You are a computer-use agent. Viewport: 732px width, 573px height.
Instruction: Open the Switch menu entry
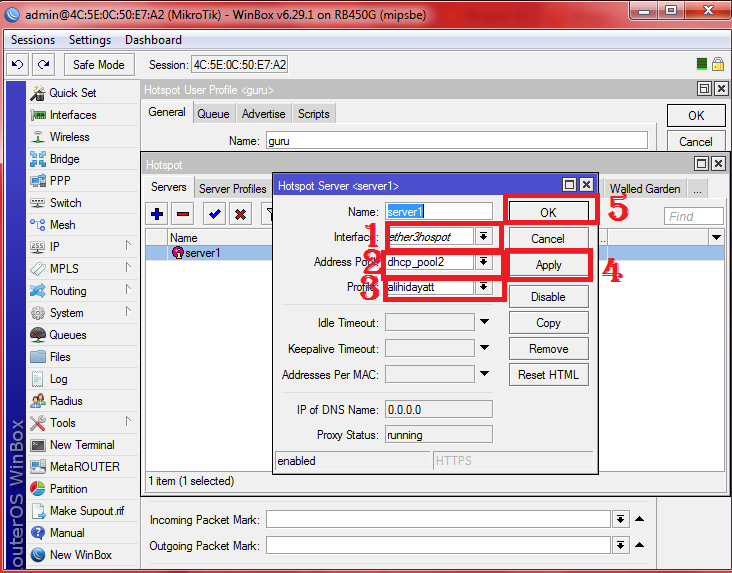[83, 203]
